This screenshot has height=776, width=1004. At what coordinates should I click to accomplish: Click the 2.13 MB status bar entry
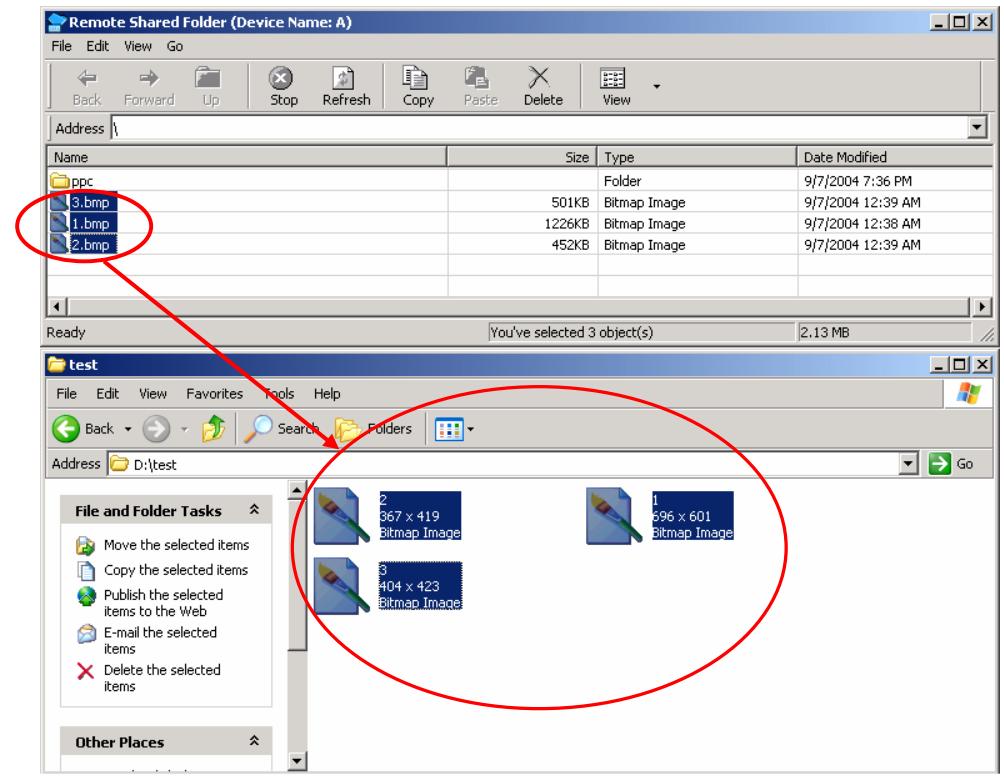click(x=884, y=332)
